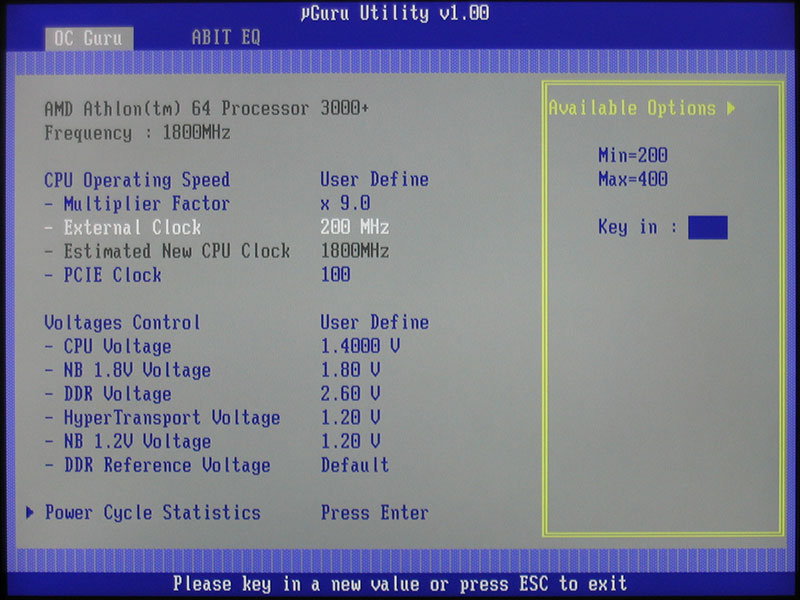Click the Default DDR reference value
The image size is (800, 600).
coord(355,465)
